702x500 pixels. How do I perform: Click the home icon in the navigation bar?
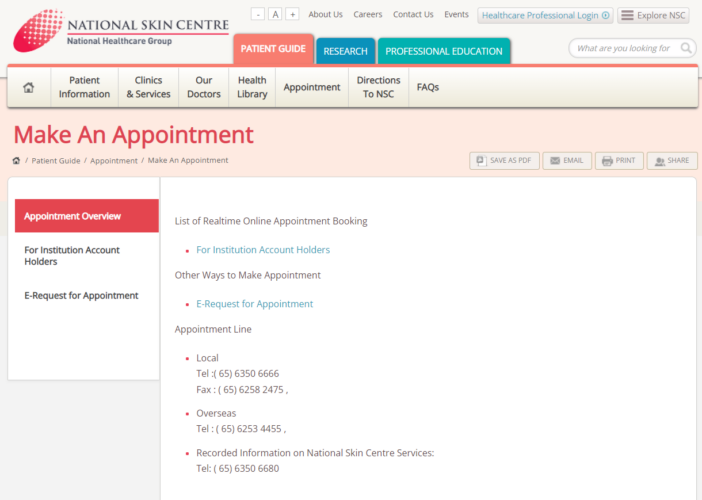tap(29, 87)
